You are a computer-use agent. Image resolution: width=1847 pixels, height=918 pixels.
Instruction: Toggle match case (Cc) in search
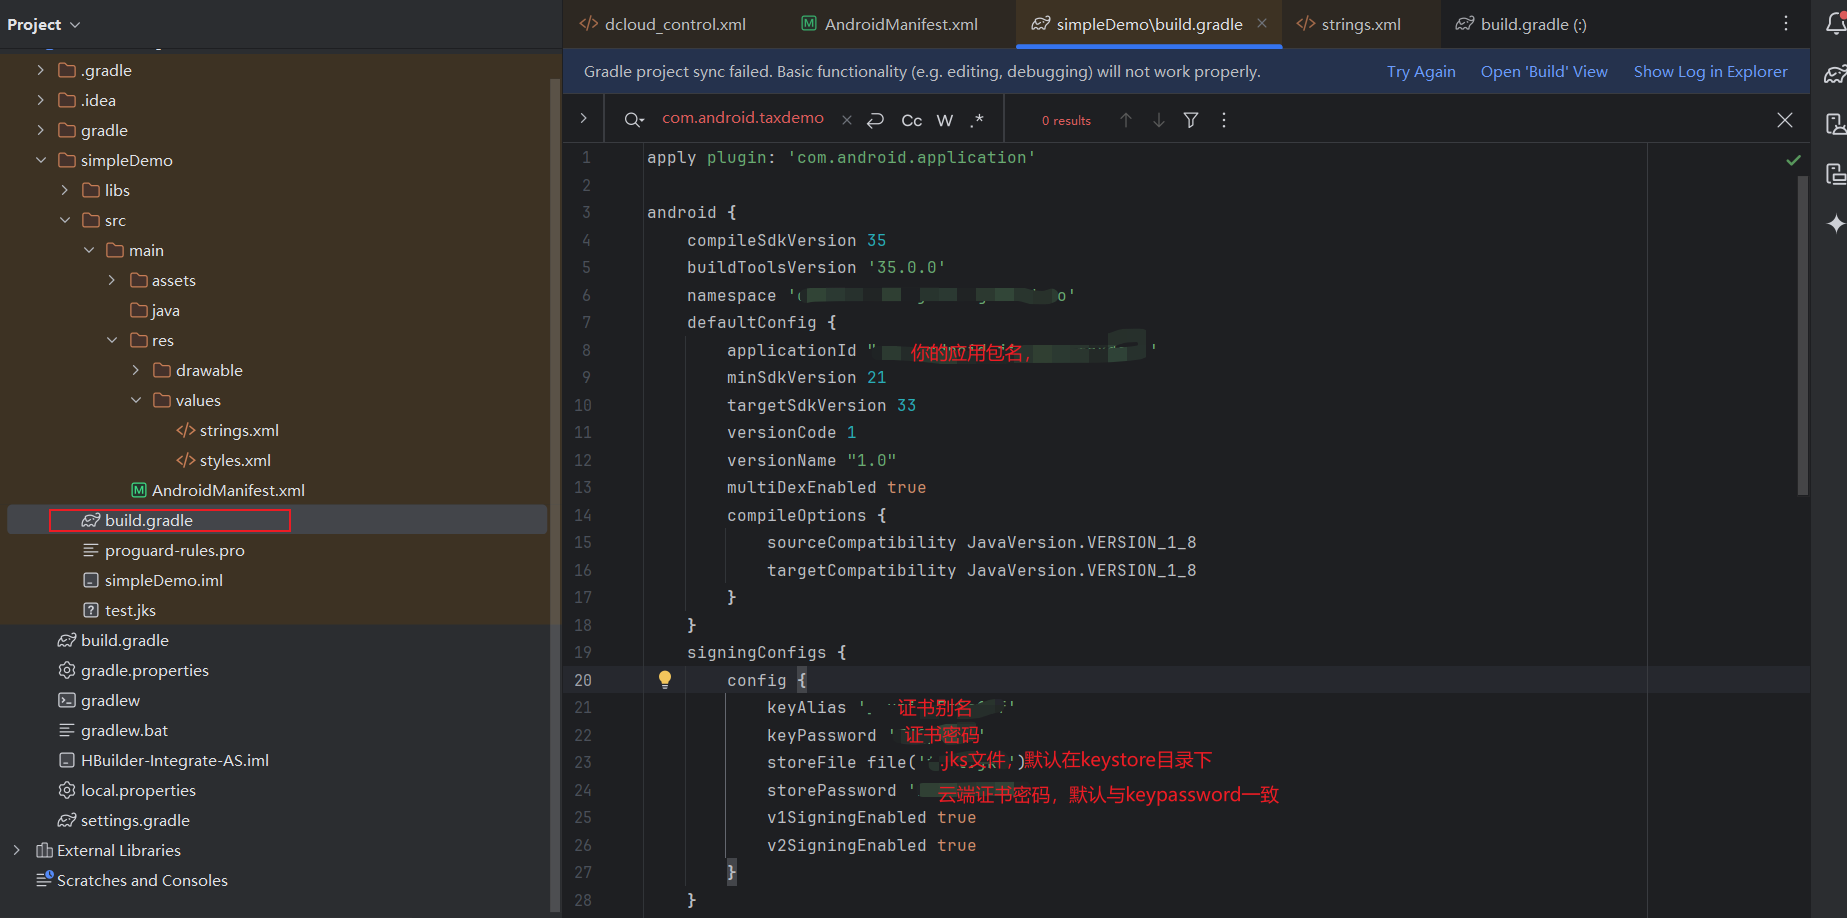911,120
